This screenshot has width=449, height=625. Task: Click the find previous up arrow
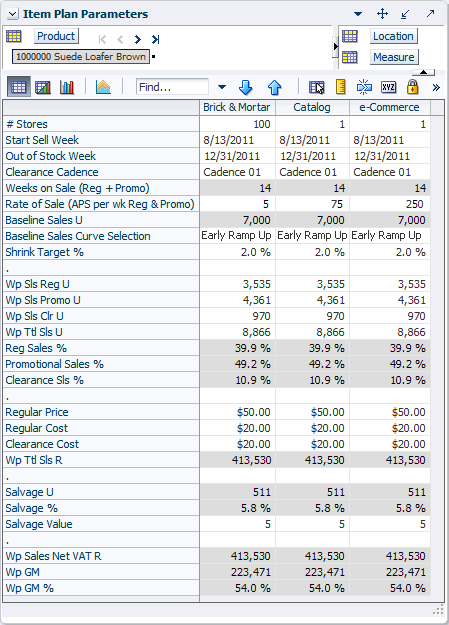274,87
